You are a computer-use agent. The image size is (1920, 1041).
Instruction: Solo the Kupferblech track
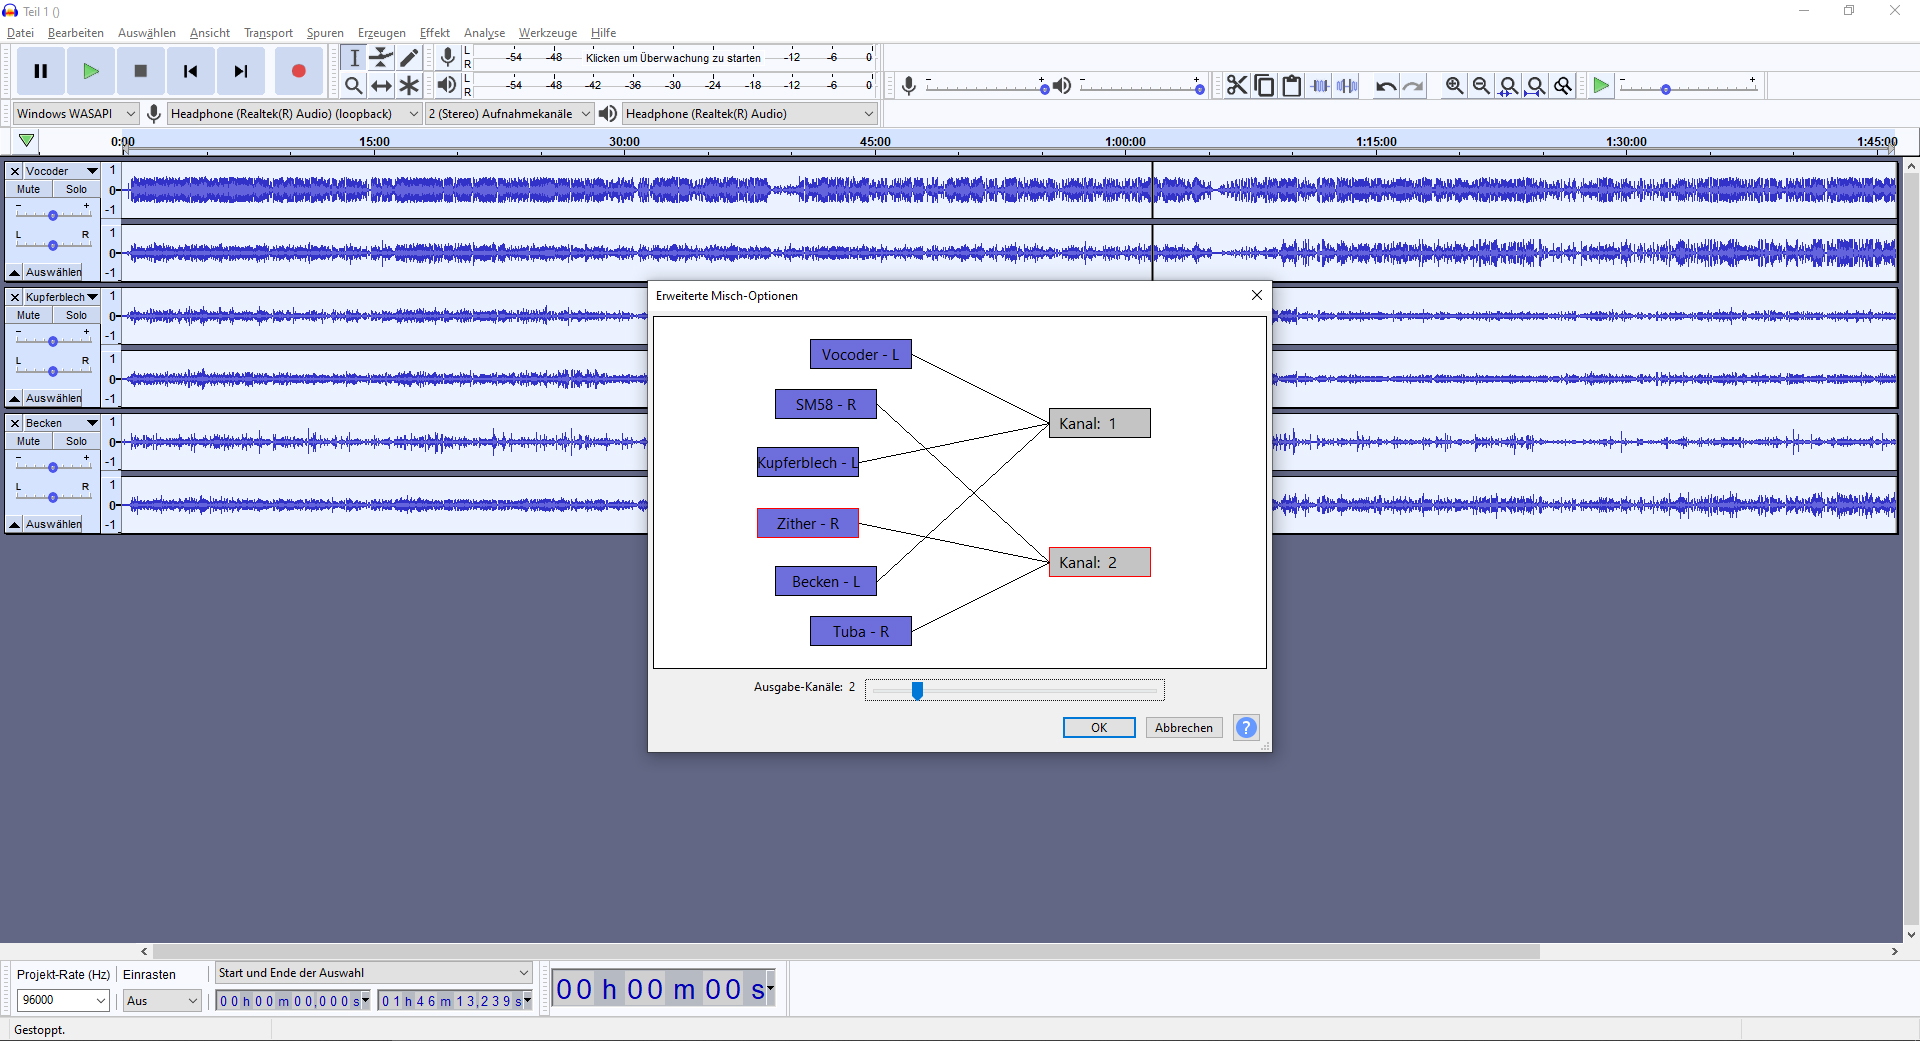pyautogui.click(x=77, y=315)
